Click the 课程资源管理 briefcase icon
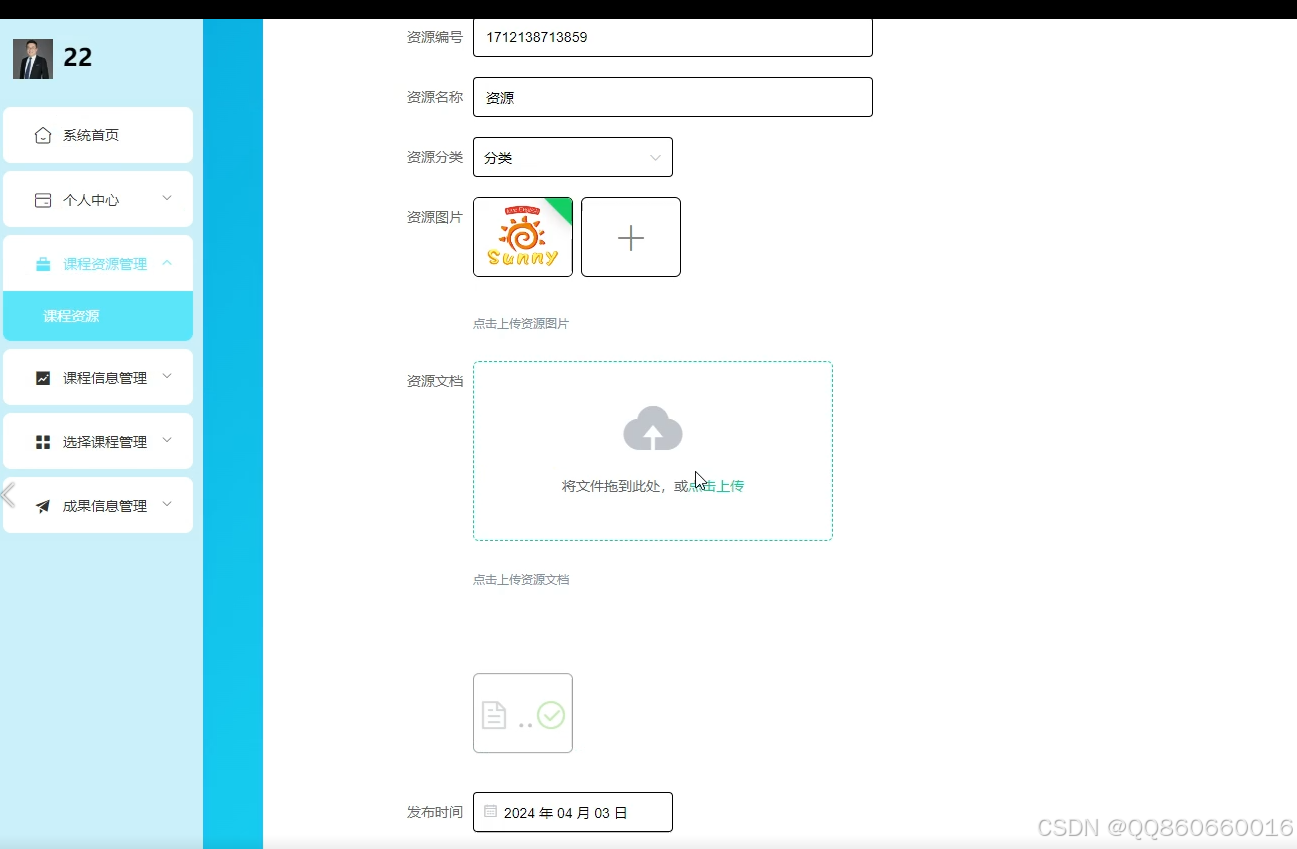The width and height of the screenshot is (1297, 849). [43, 263]
